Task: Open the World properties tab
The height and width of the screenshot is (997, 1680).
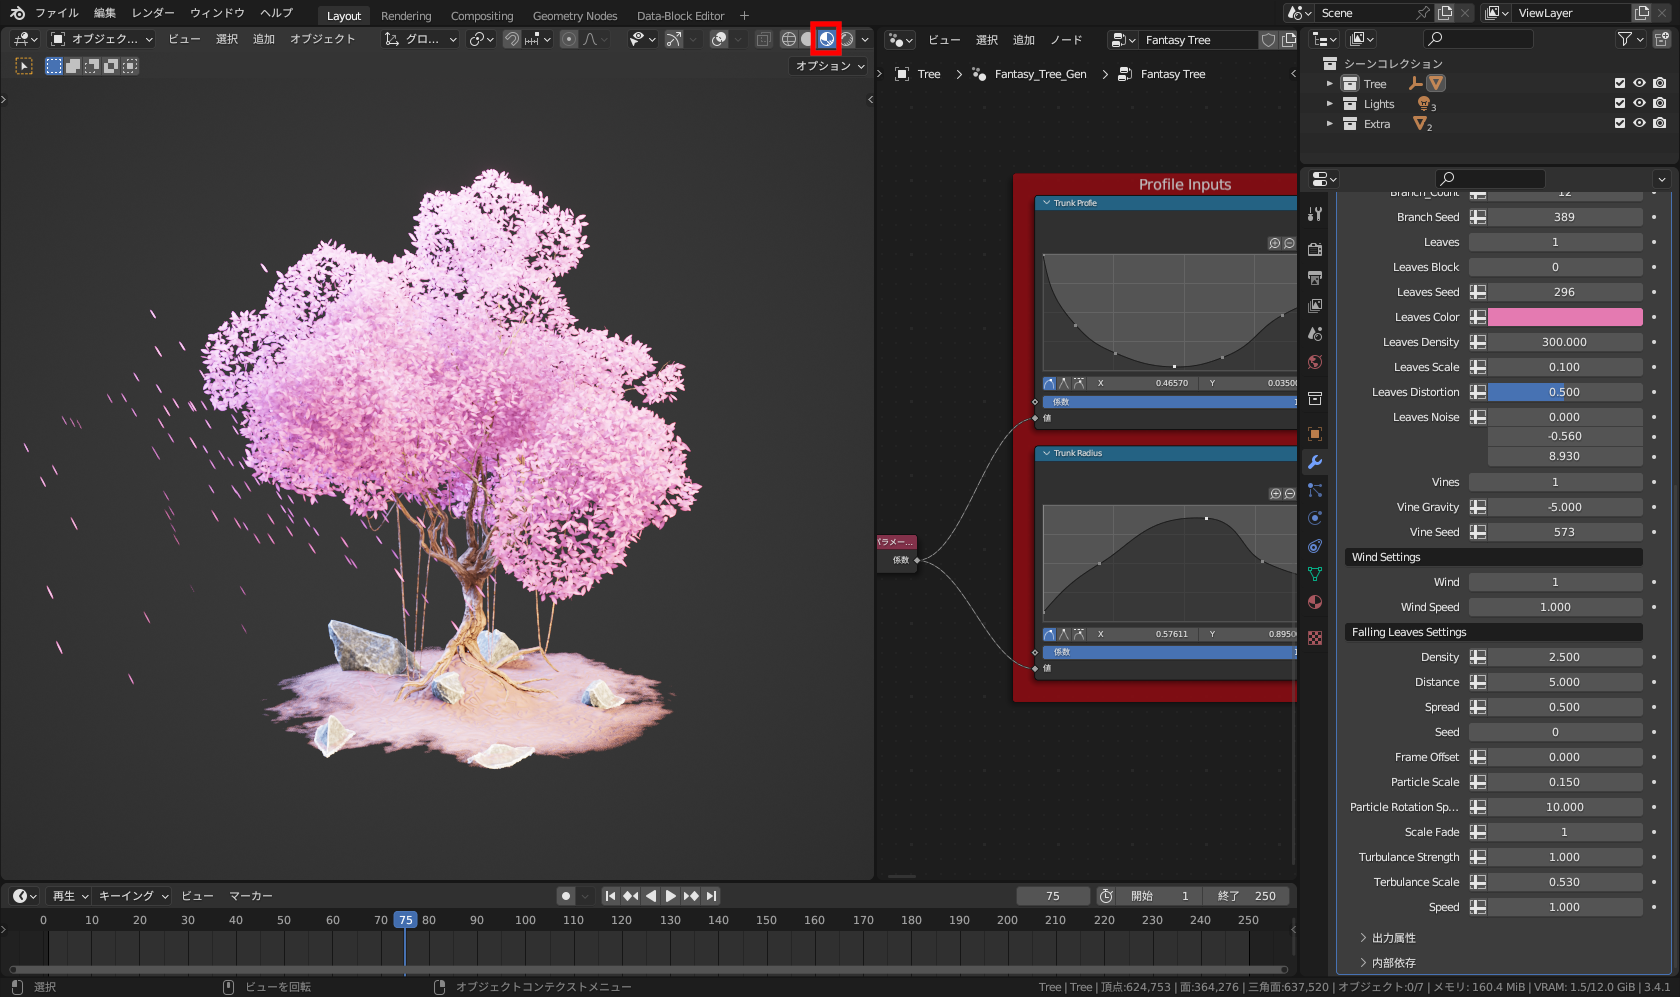Action: pos(1315,362)
